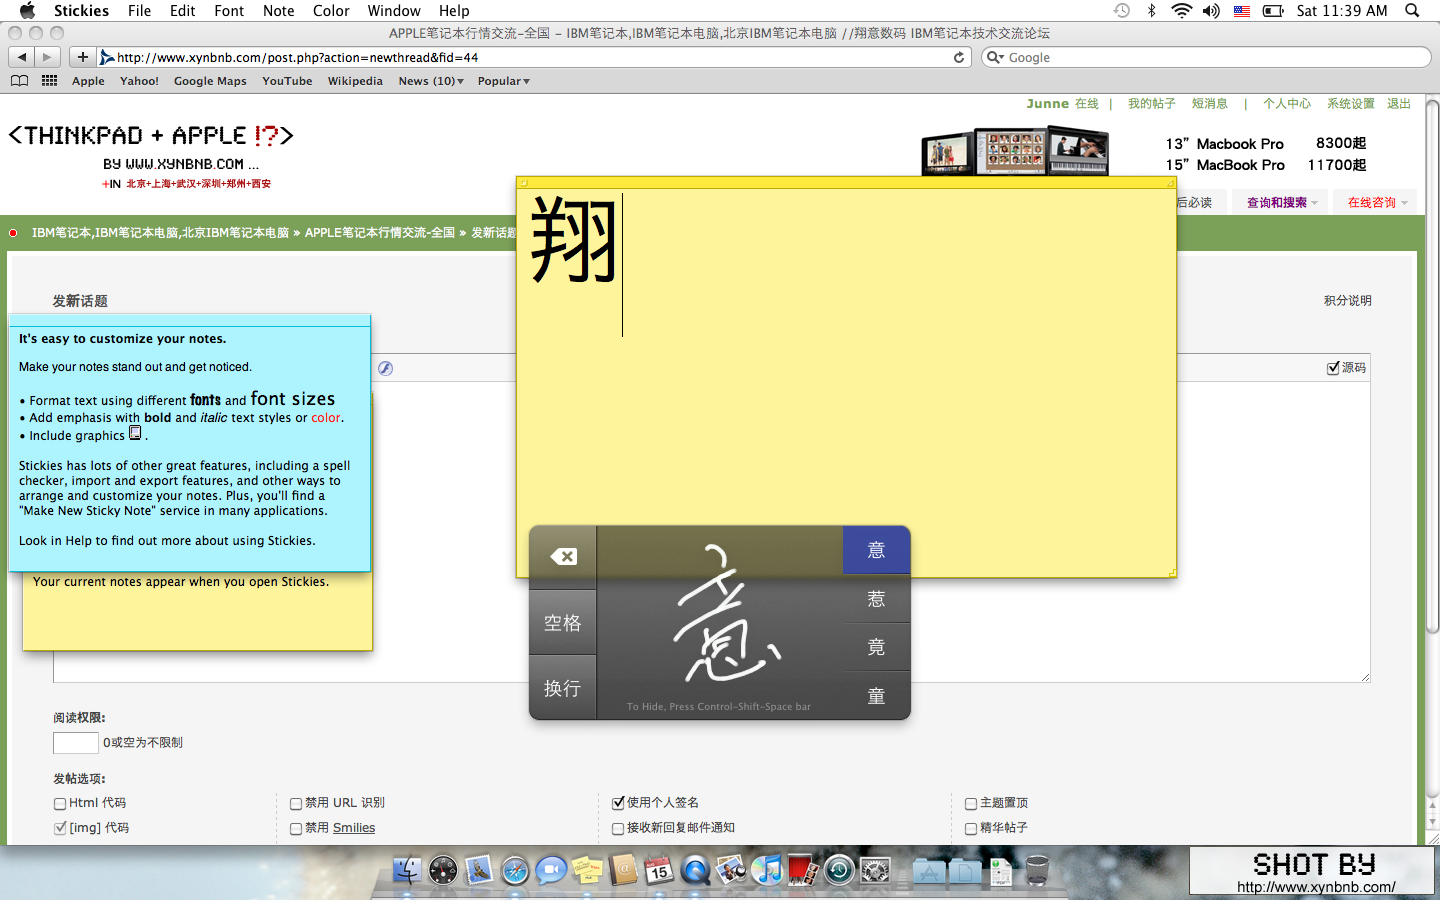Choose the 惹 character candidate
Image resolution: width=1440 pixels, height=900 pixels.
coord(876,599)
